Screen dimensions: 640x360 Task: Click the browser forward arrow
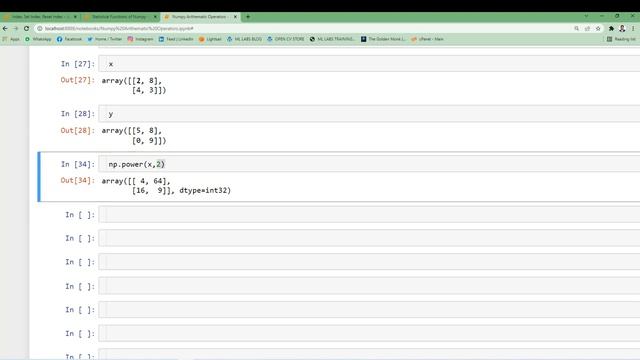16,28
